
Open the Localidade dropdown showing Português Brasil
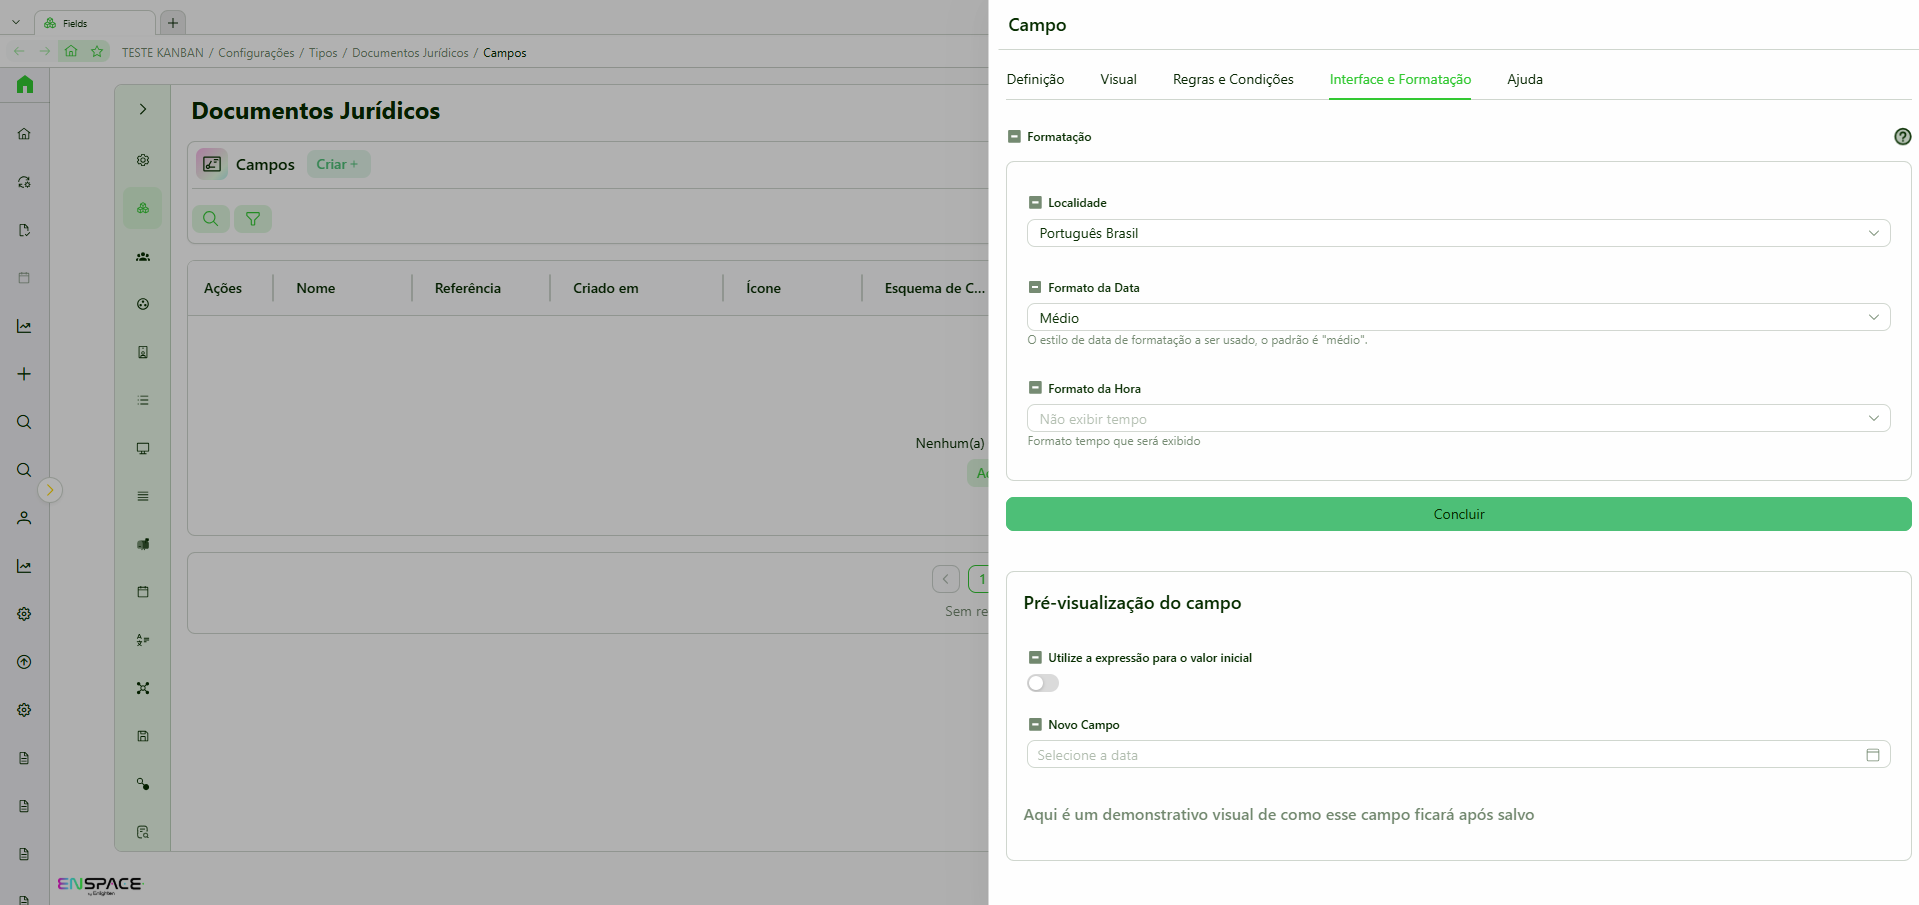click(1458, 233)
